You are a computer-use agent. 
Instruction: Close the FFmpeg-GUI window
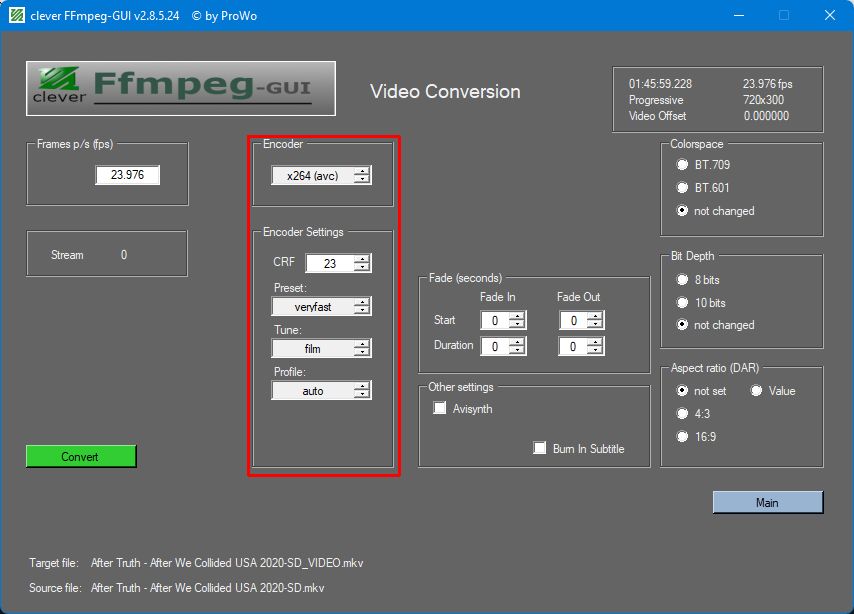click(829, 15)
